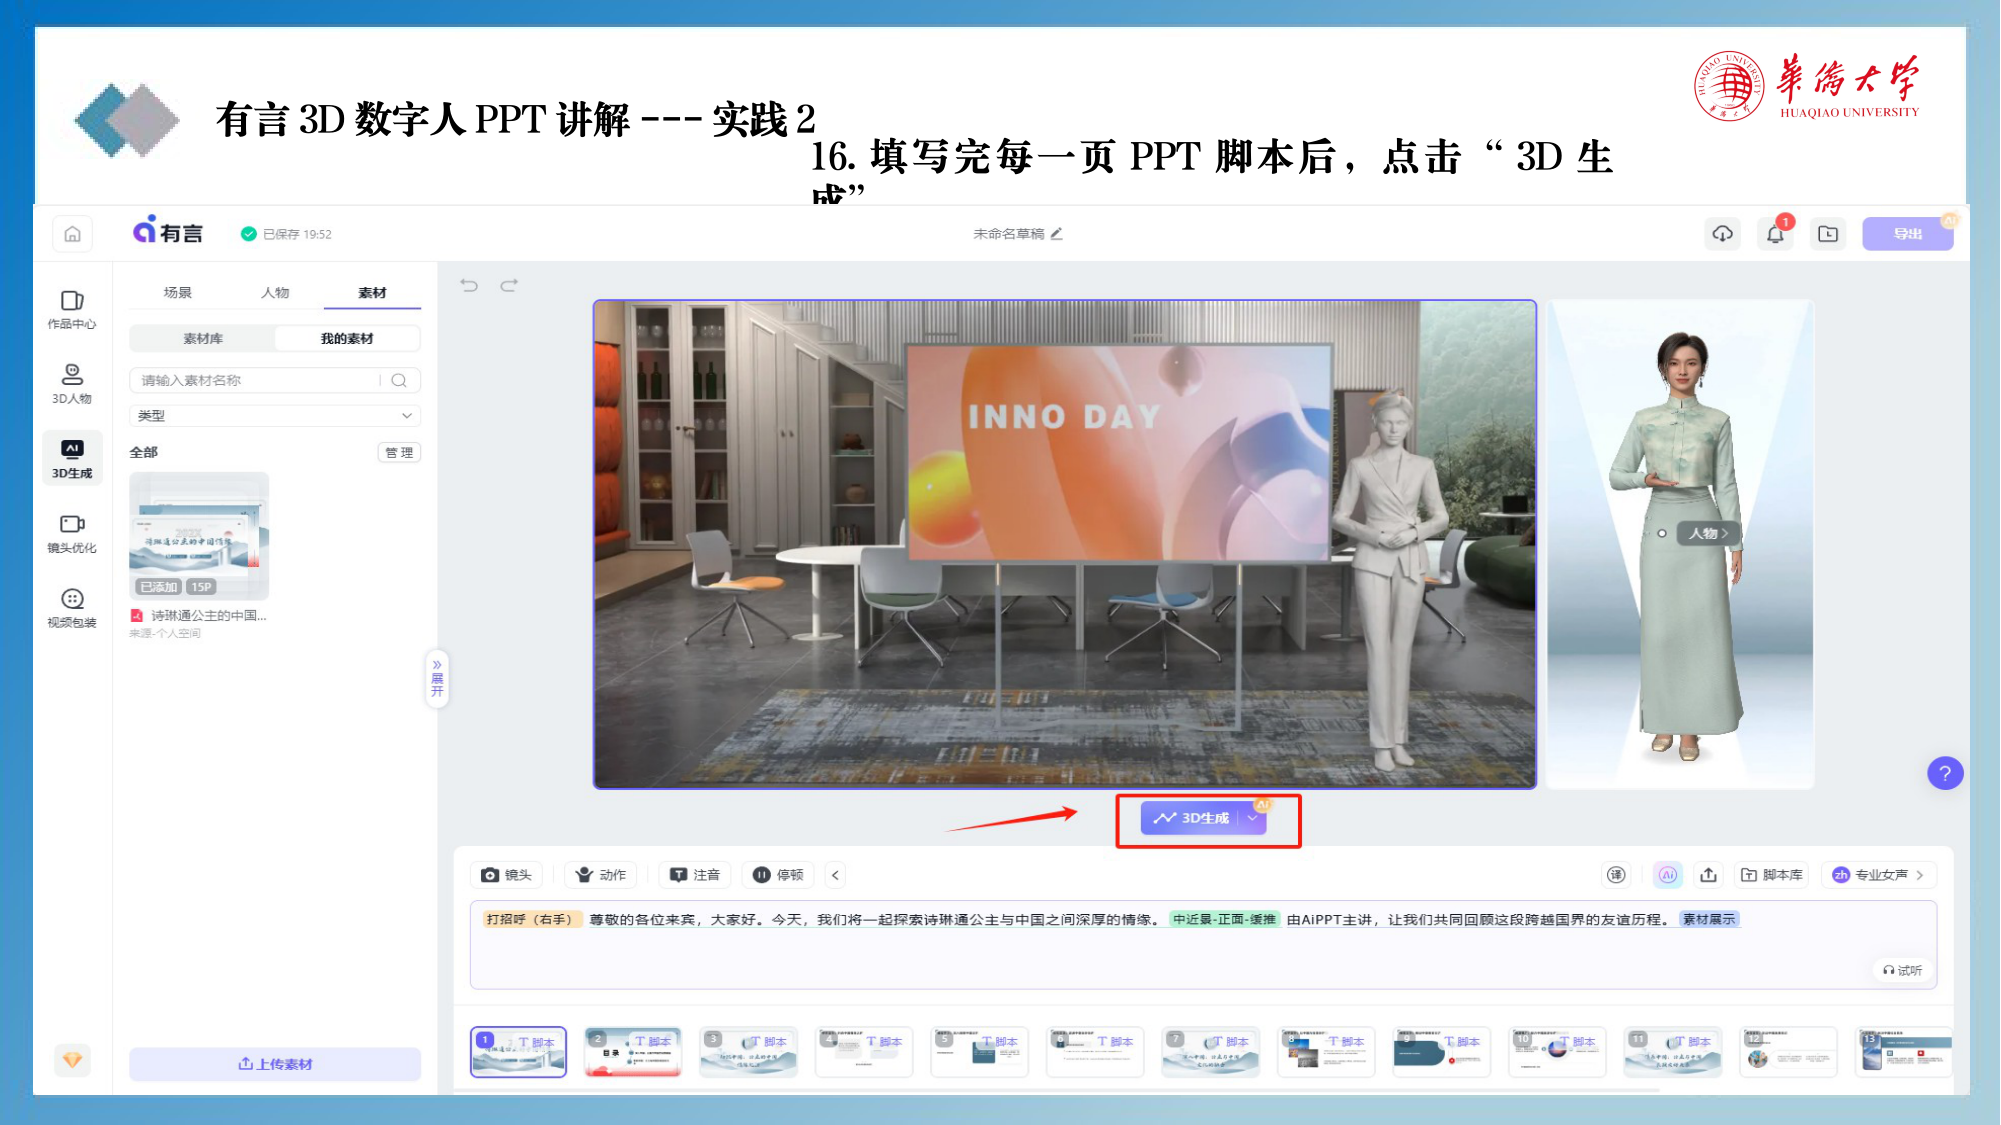Open the 视频包装 sidebar tool

tap(72, 608)
